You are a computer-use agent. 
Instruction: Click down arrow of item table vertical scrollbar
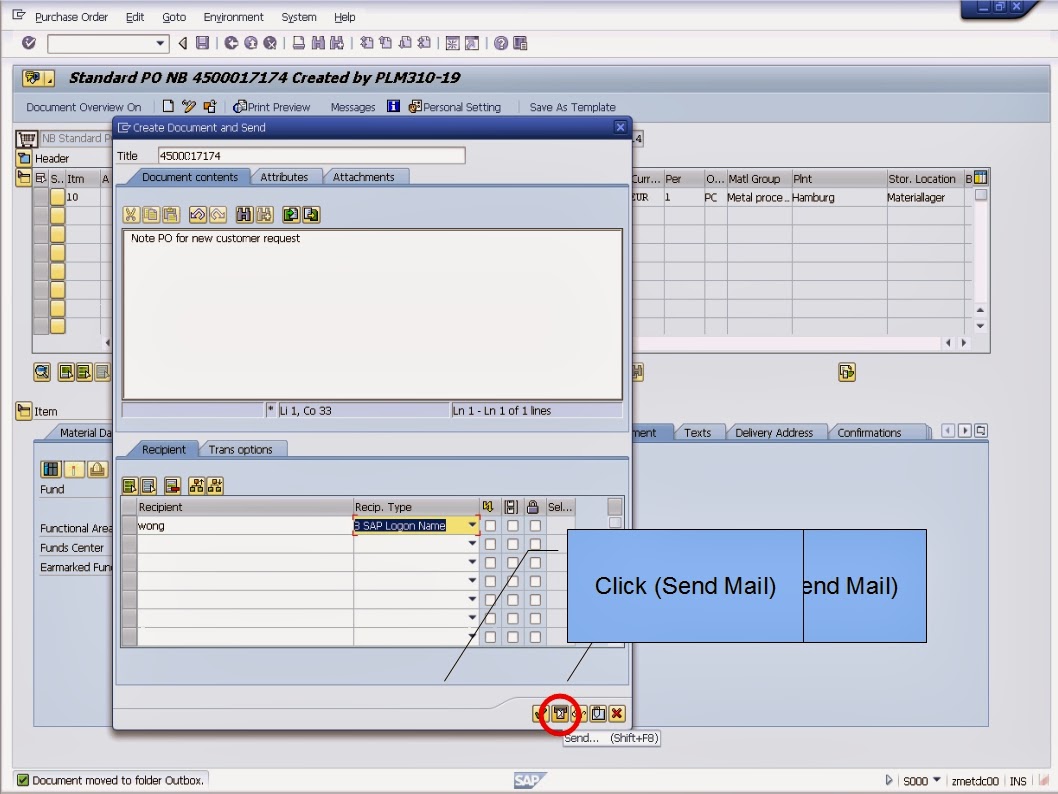[x=980, y=326]
